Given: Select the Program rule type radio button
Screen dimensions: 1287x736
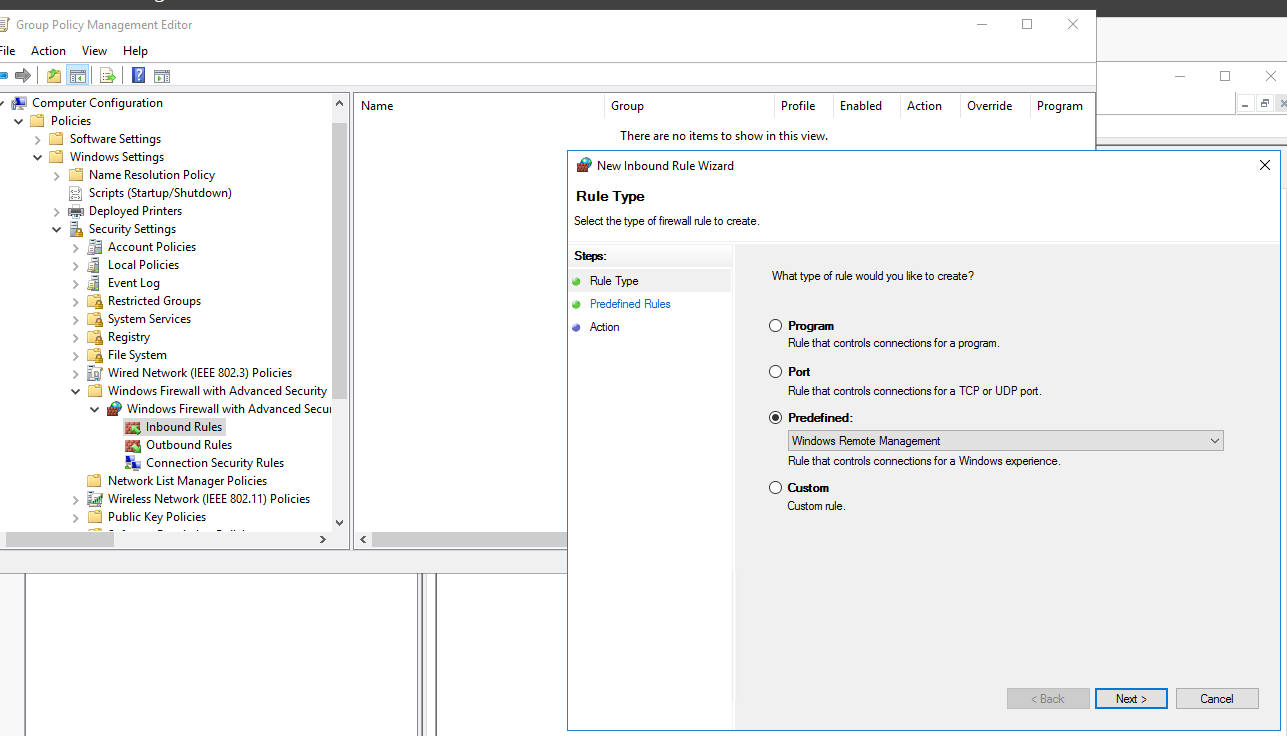Looking at the screenshot, I should click(775, 326).
